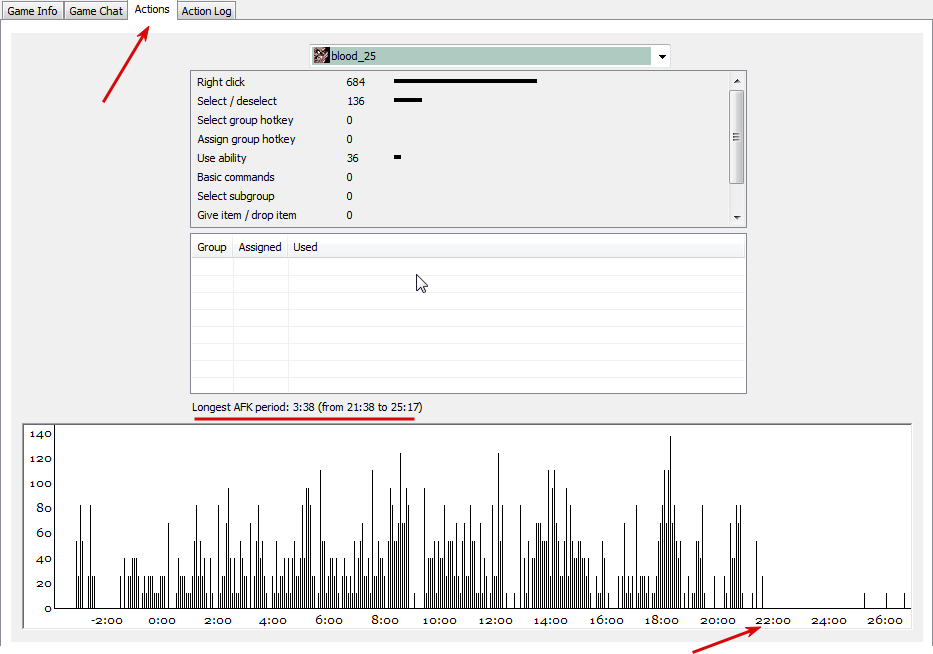Click the Select / deselect bar indicator
This screenshot has width=933, height=654.
tap(408, 100)
